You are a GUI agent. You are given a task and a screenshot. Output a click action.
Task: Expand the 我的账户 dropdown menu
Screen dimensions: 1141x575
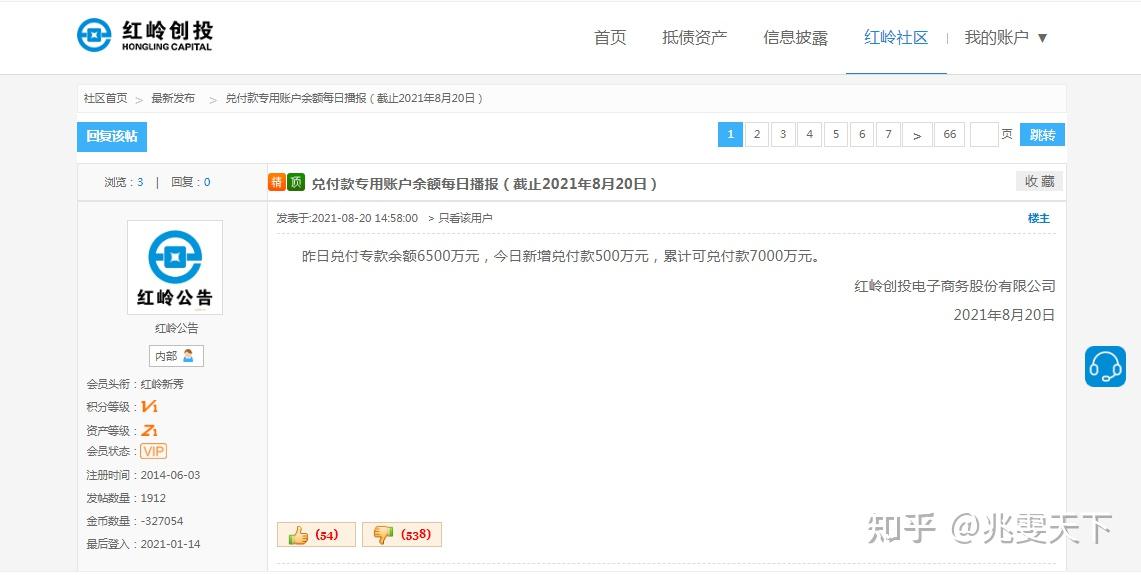1006,38
